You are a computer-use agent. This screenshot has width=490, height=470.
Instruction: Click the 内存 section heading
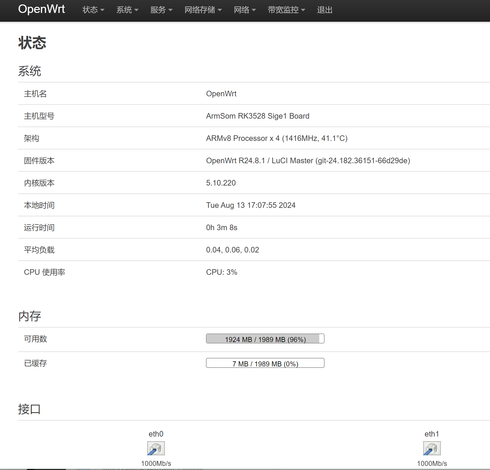pos(29,316)
